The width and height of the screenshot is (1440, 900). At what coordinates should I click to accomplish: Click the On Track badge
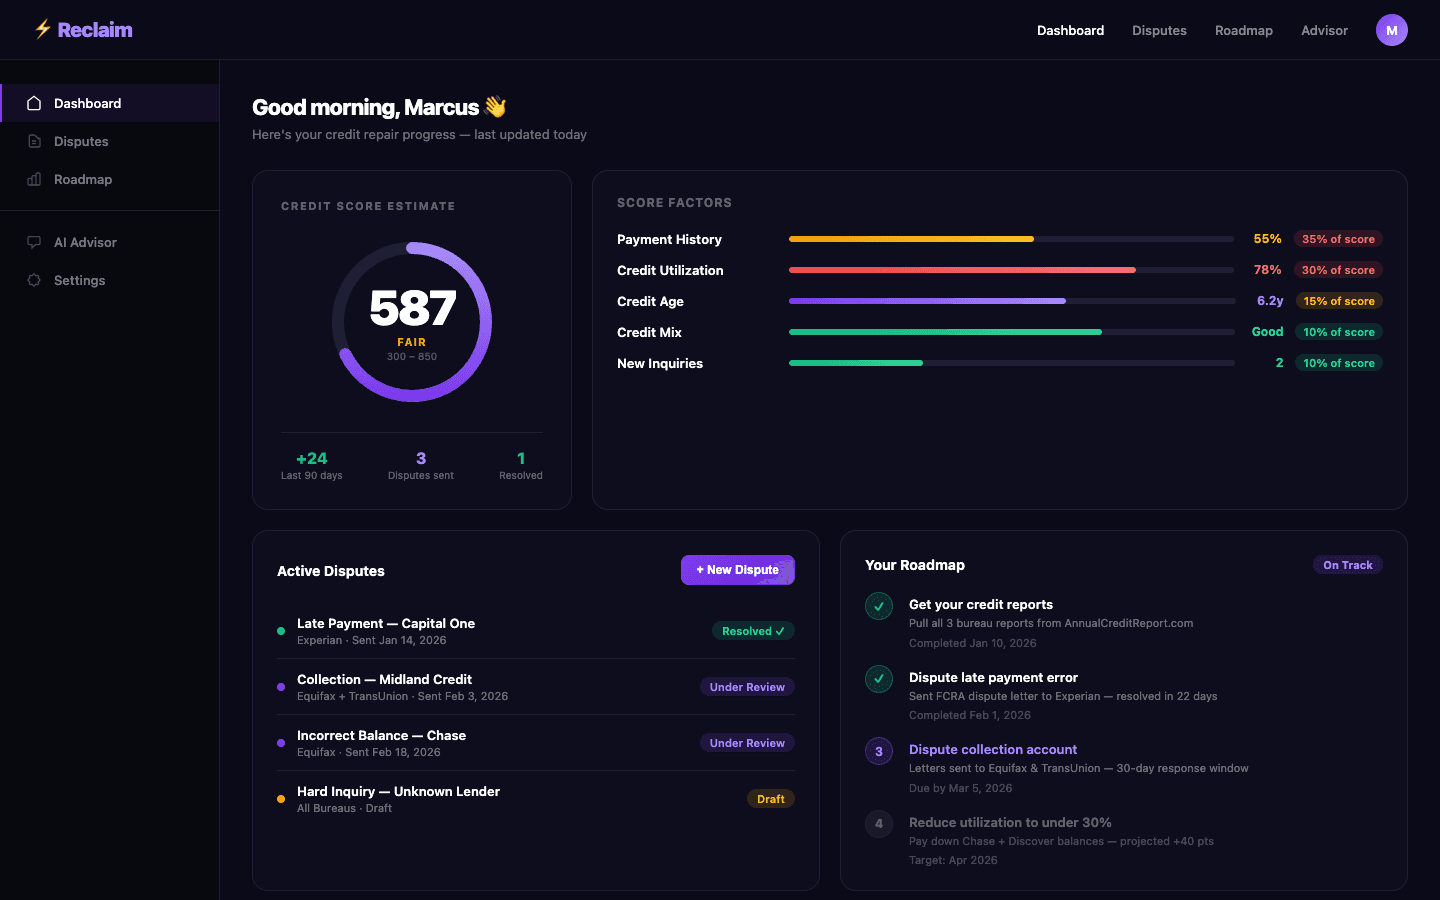(x=1347, y=564)
